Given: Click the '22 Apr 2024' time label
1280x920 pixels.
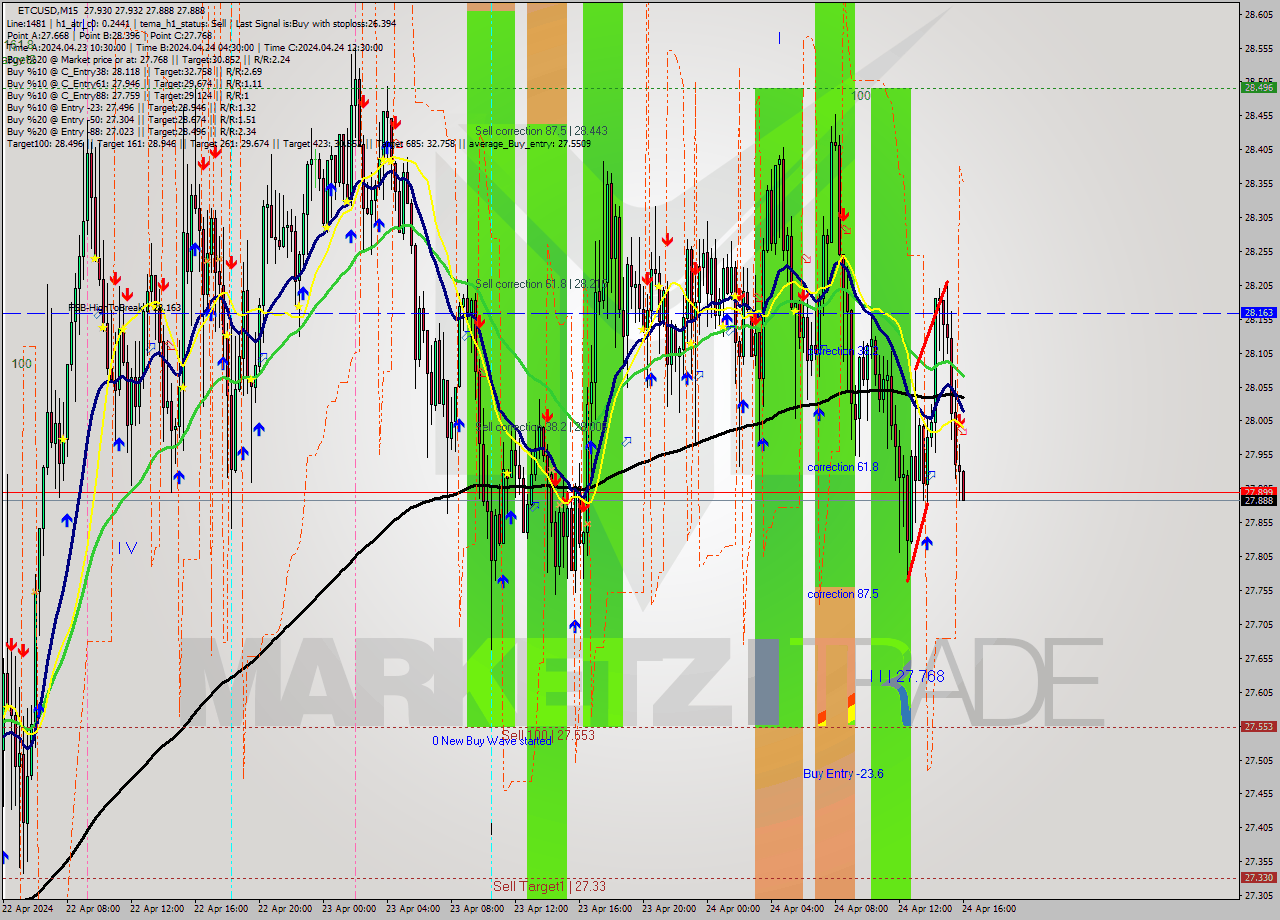Looking at the screenshot, I should click(27, 909).
